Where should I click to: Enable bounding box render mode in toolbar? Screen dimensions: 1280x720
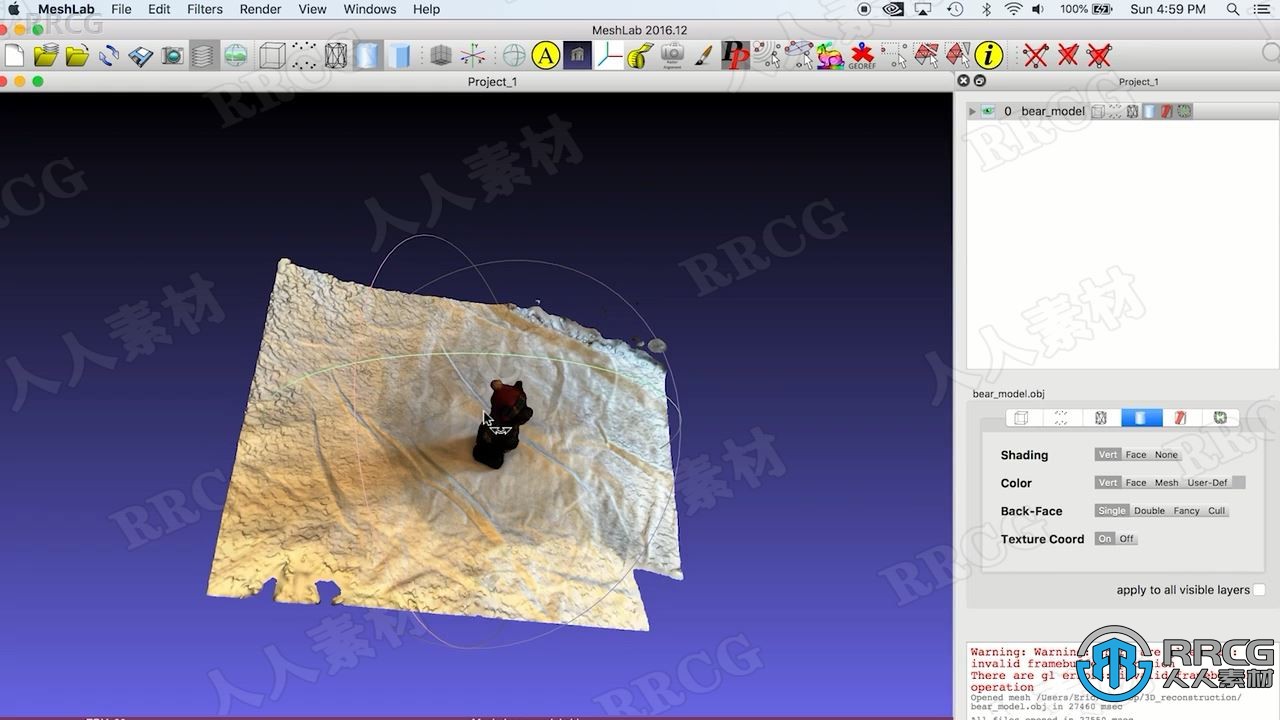pos(272,55)
